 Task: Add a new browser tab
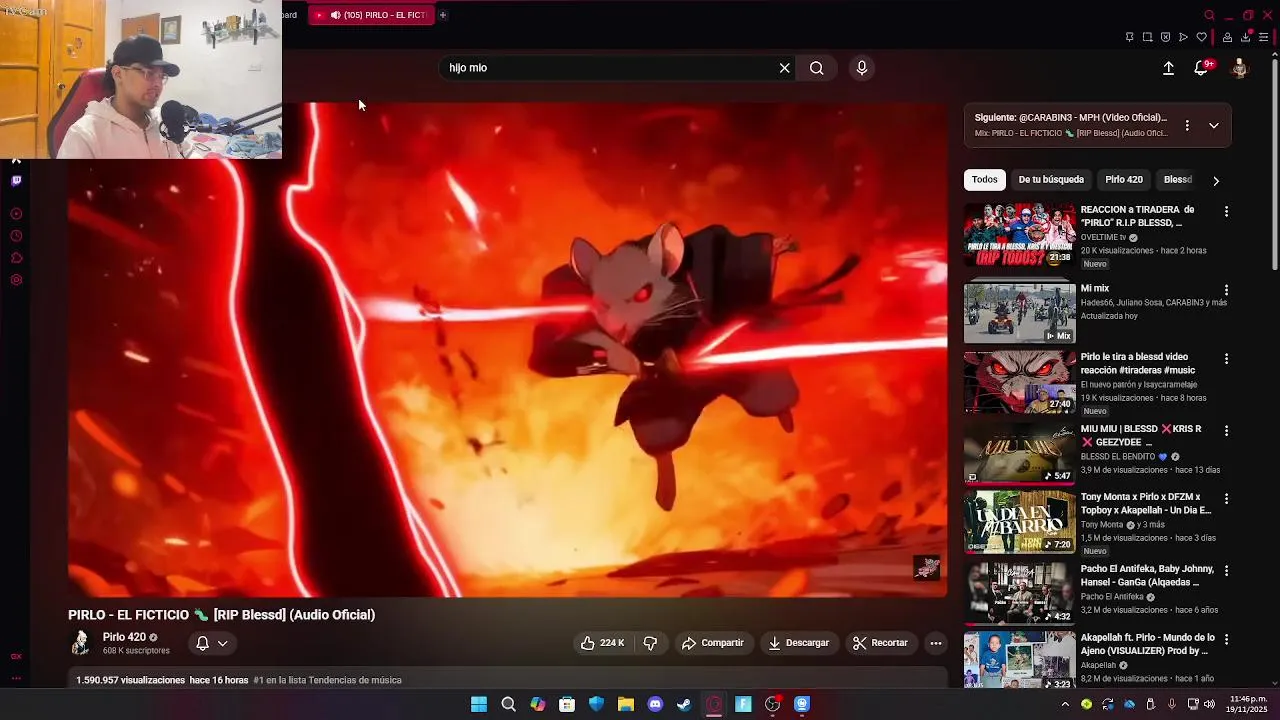point(442,15)
